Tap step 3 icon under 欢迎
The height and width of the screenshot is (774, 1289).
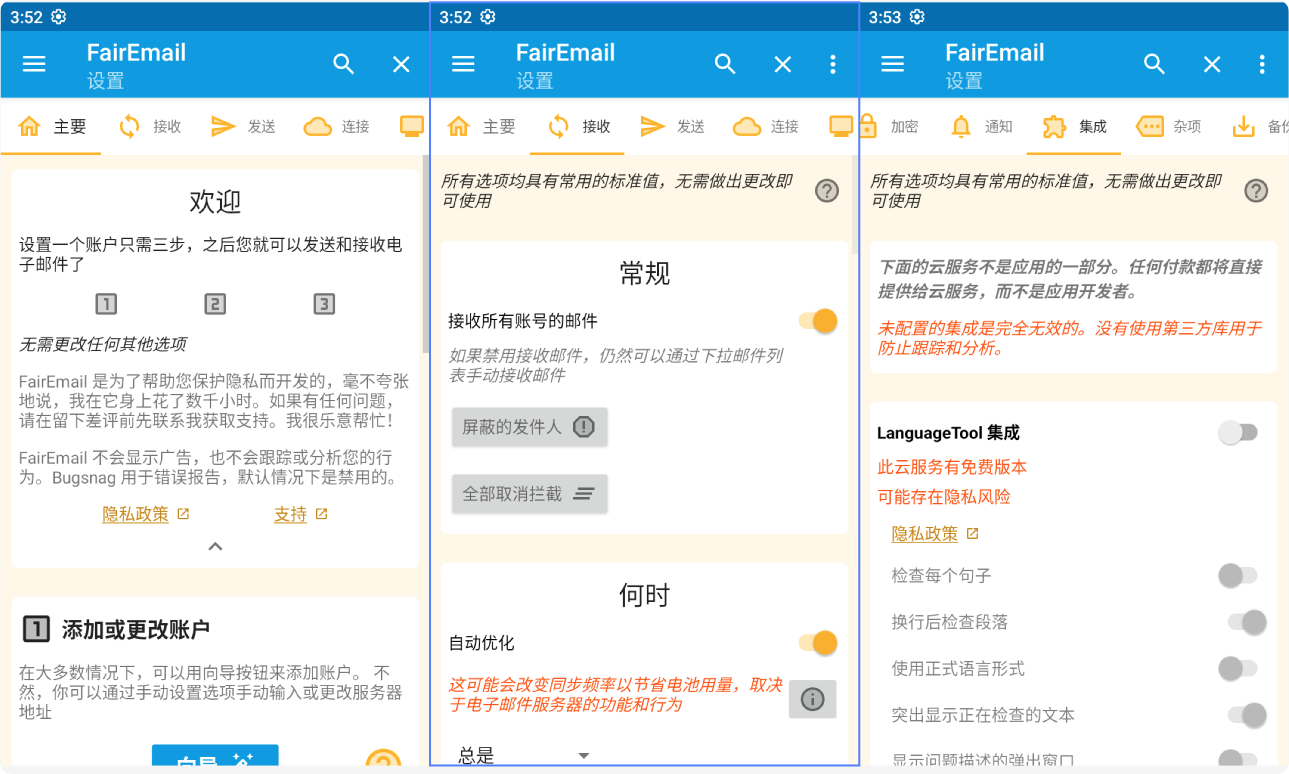click(323, 304)
